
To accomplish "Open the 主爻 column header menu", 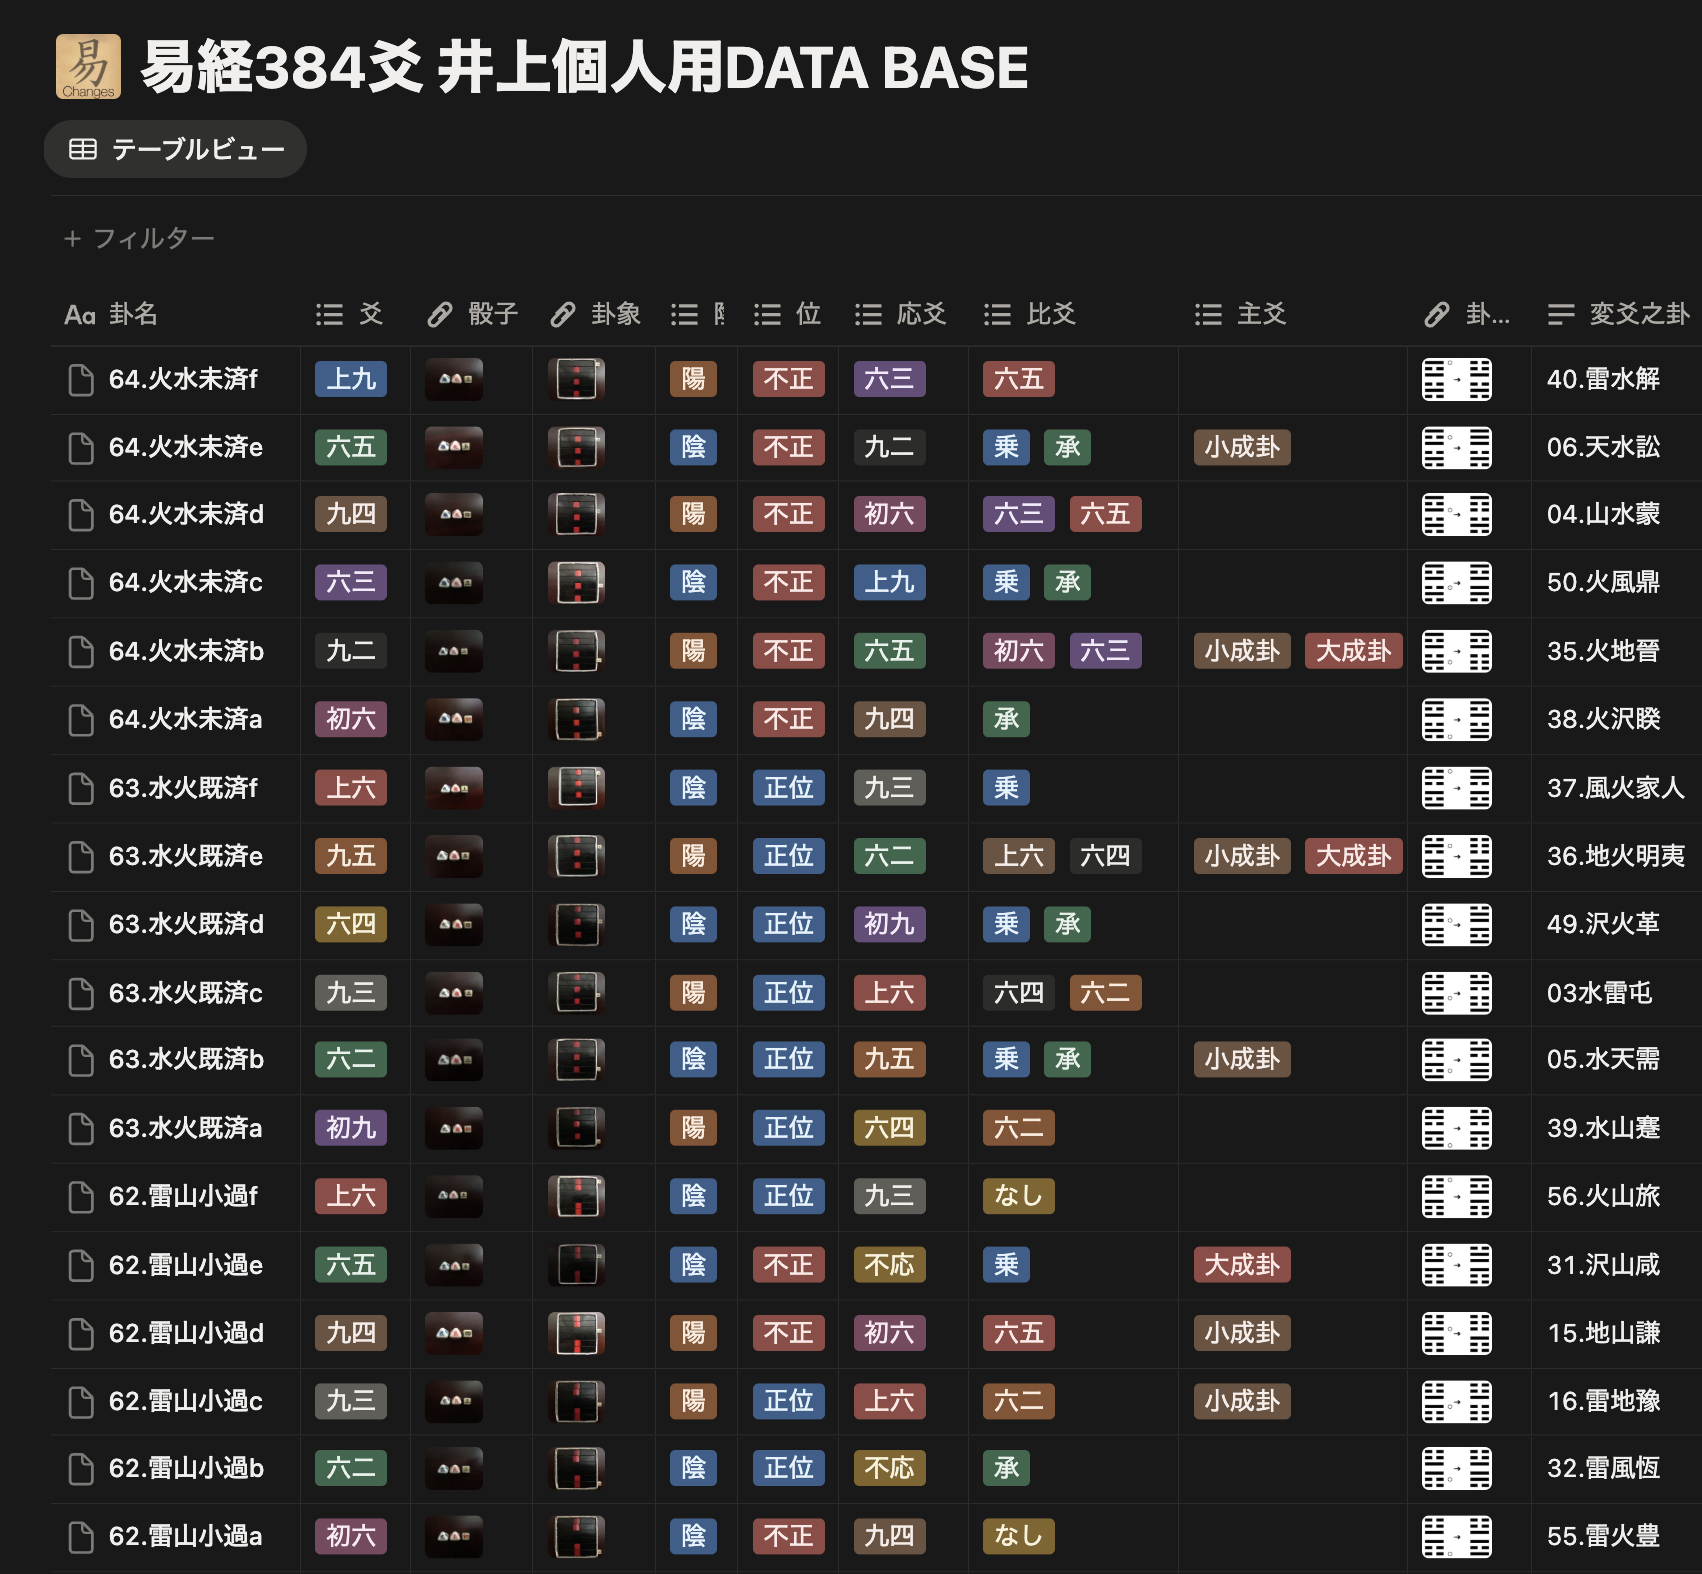I will (x=1240, y=315).
